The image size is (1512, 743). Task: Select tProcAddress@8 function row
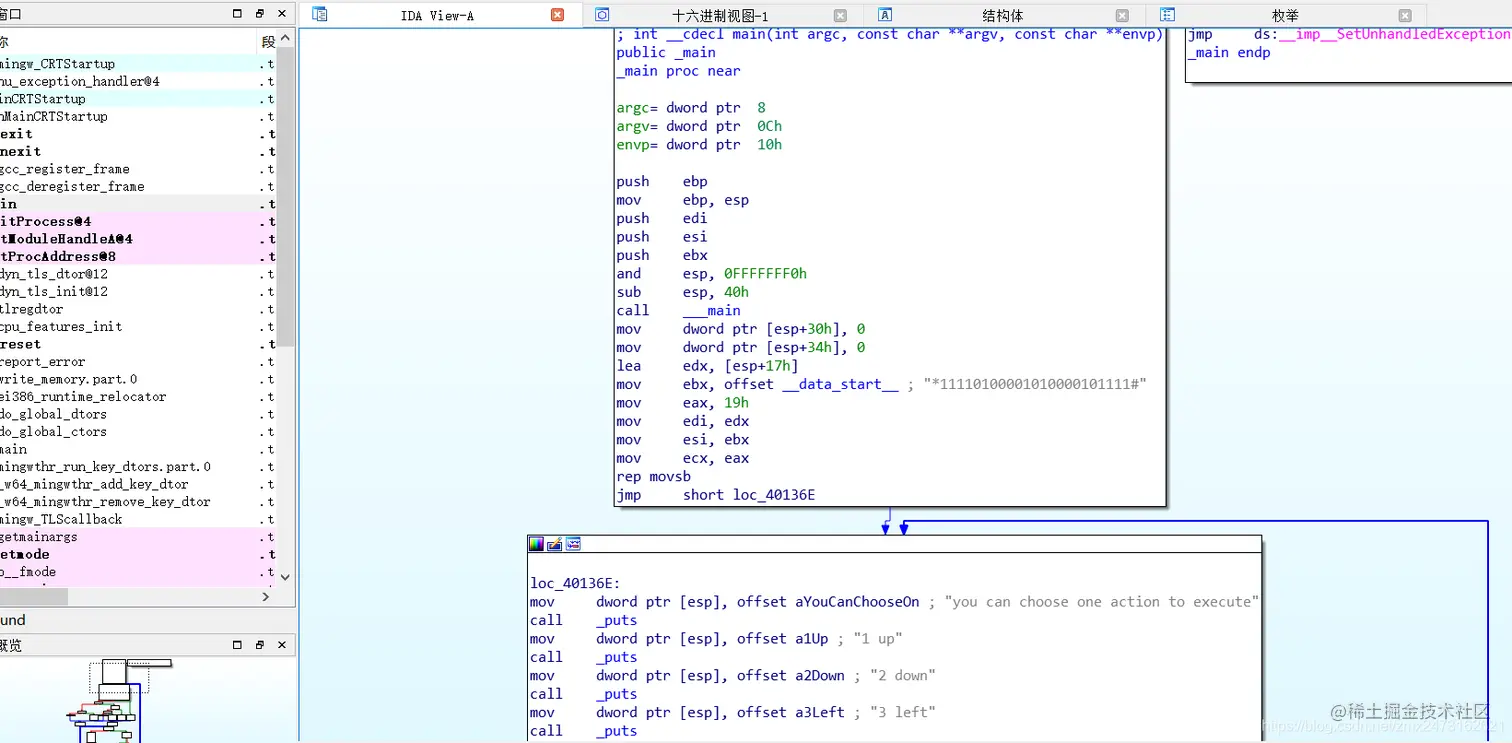tap(138, 256)
